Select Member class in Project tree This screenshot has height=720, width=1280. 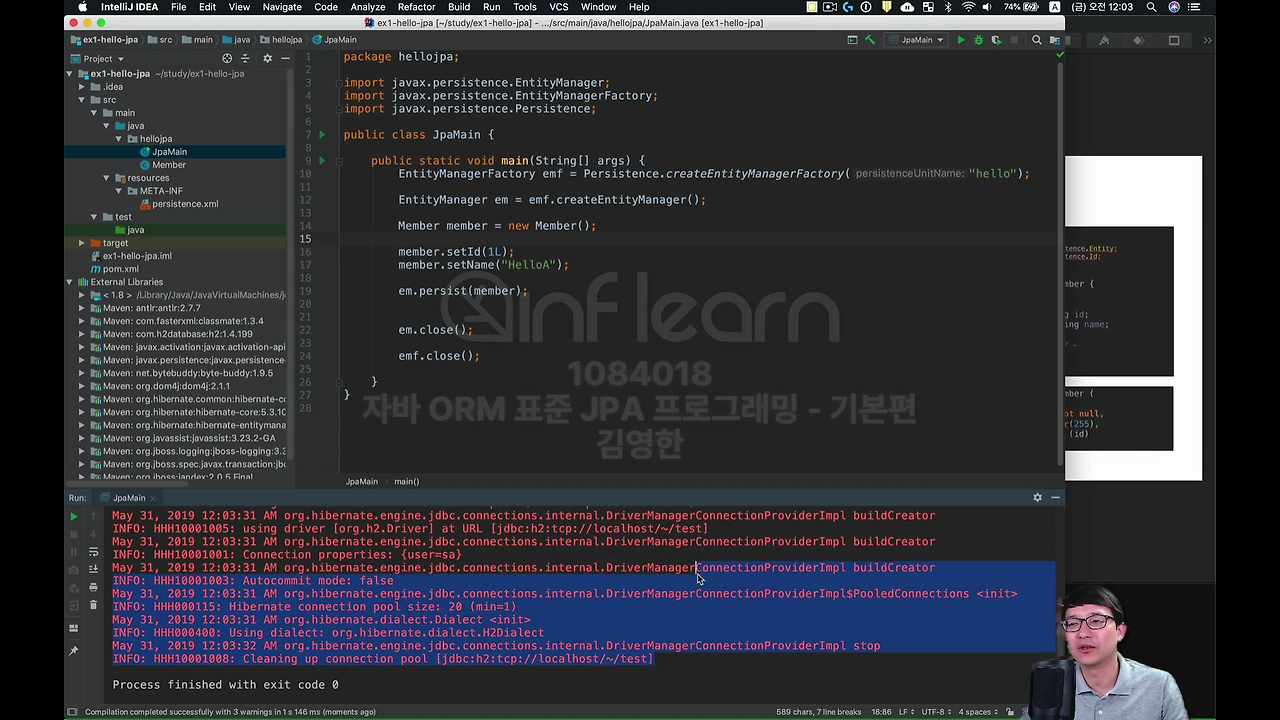[169, 165]
